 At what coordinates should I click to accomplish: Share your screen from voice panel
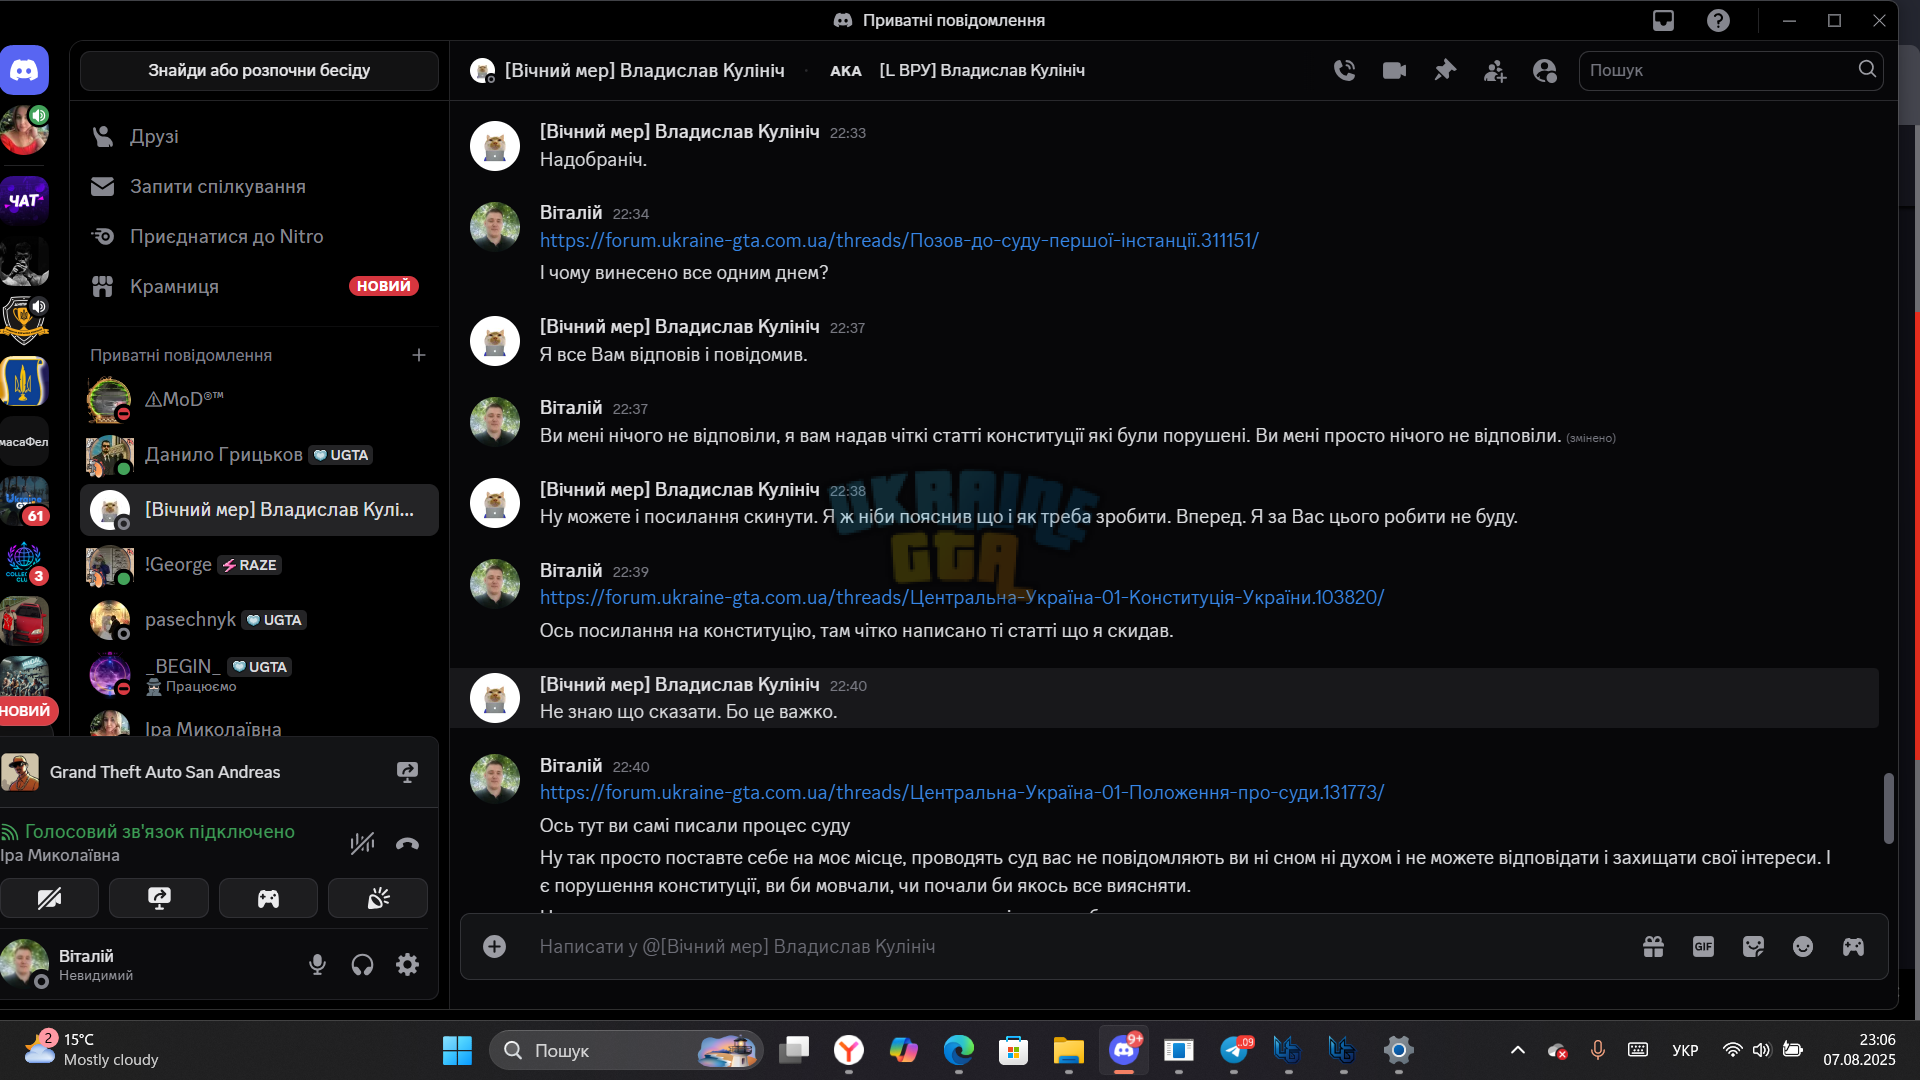pos(159,898)
